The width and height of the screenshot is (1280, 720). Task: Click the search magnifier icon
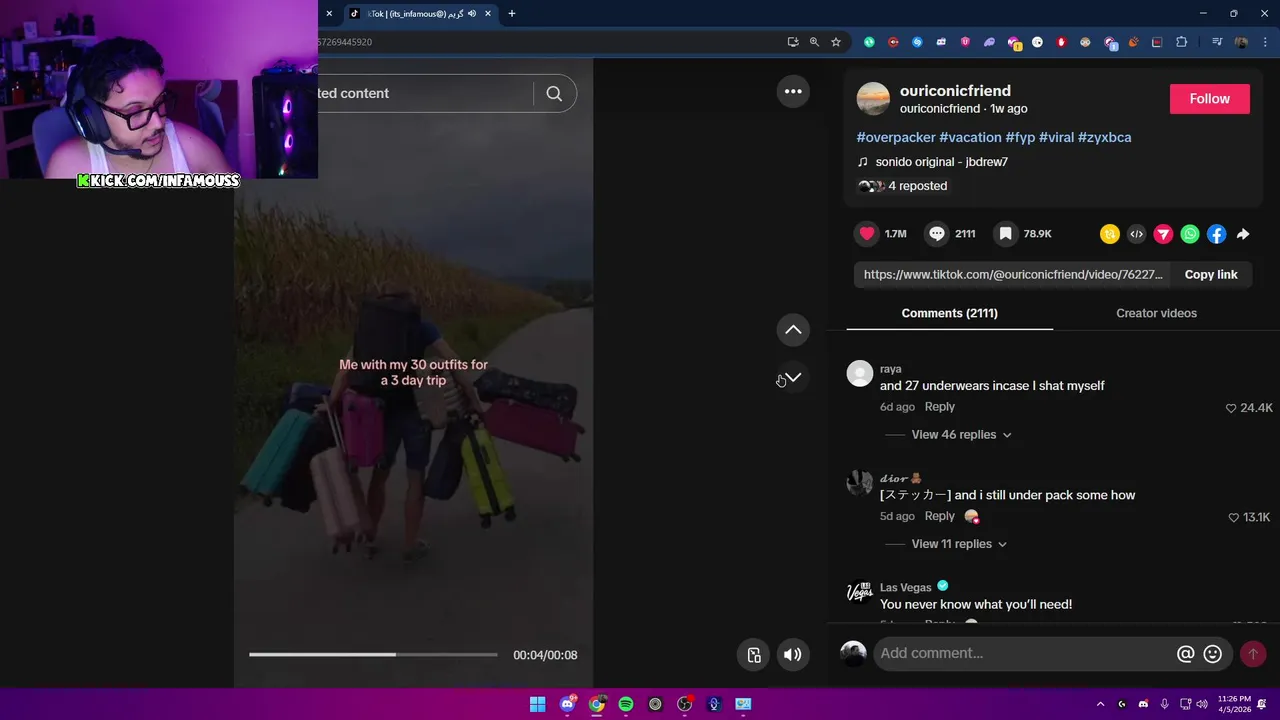554,93
